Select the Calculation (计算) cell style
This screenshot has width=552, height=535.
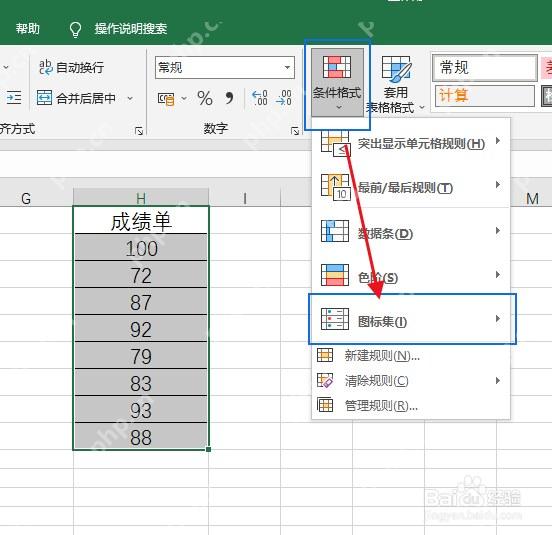[485, 95]
